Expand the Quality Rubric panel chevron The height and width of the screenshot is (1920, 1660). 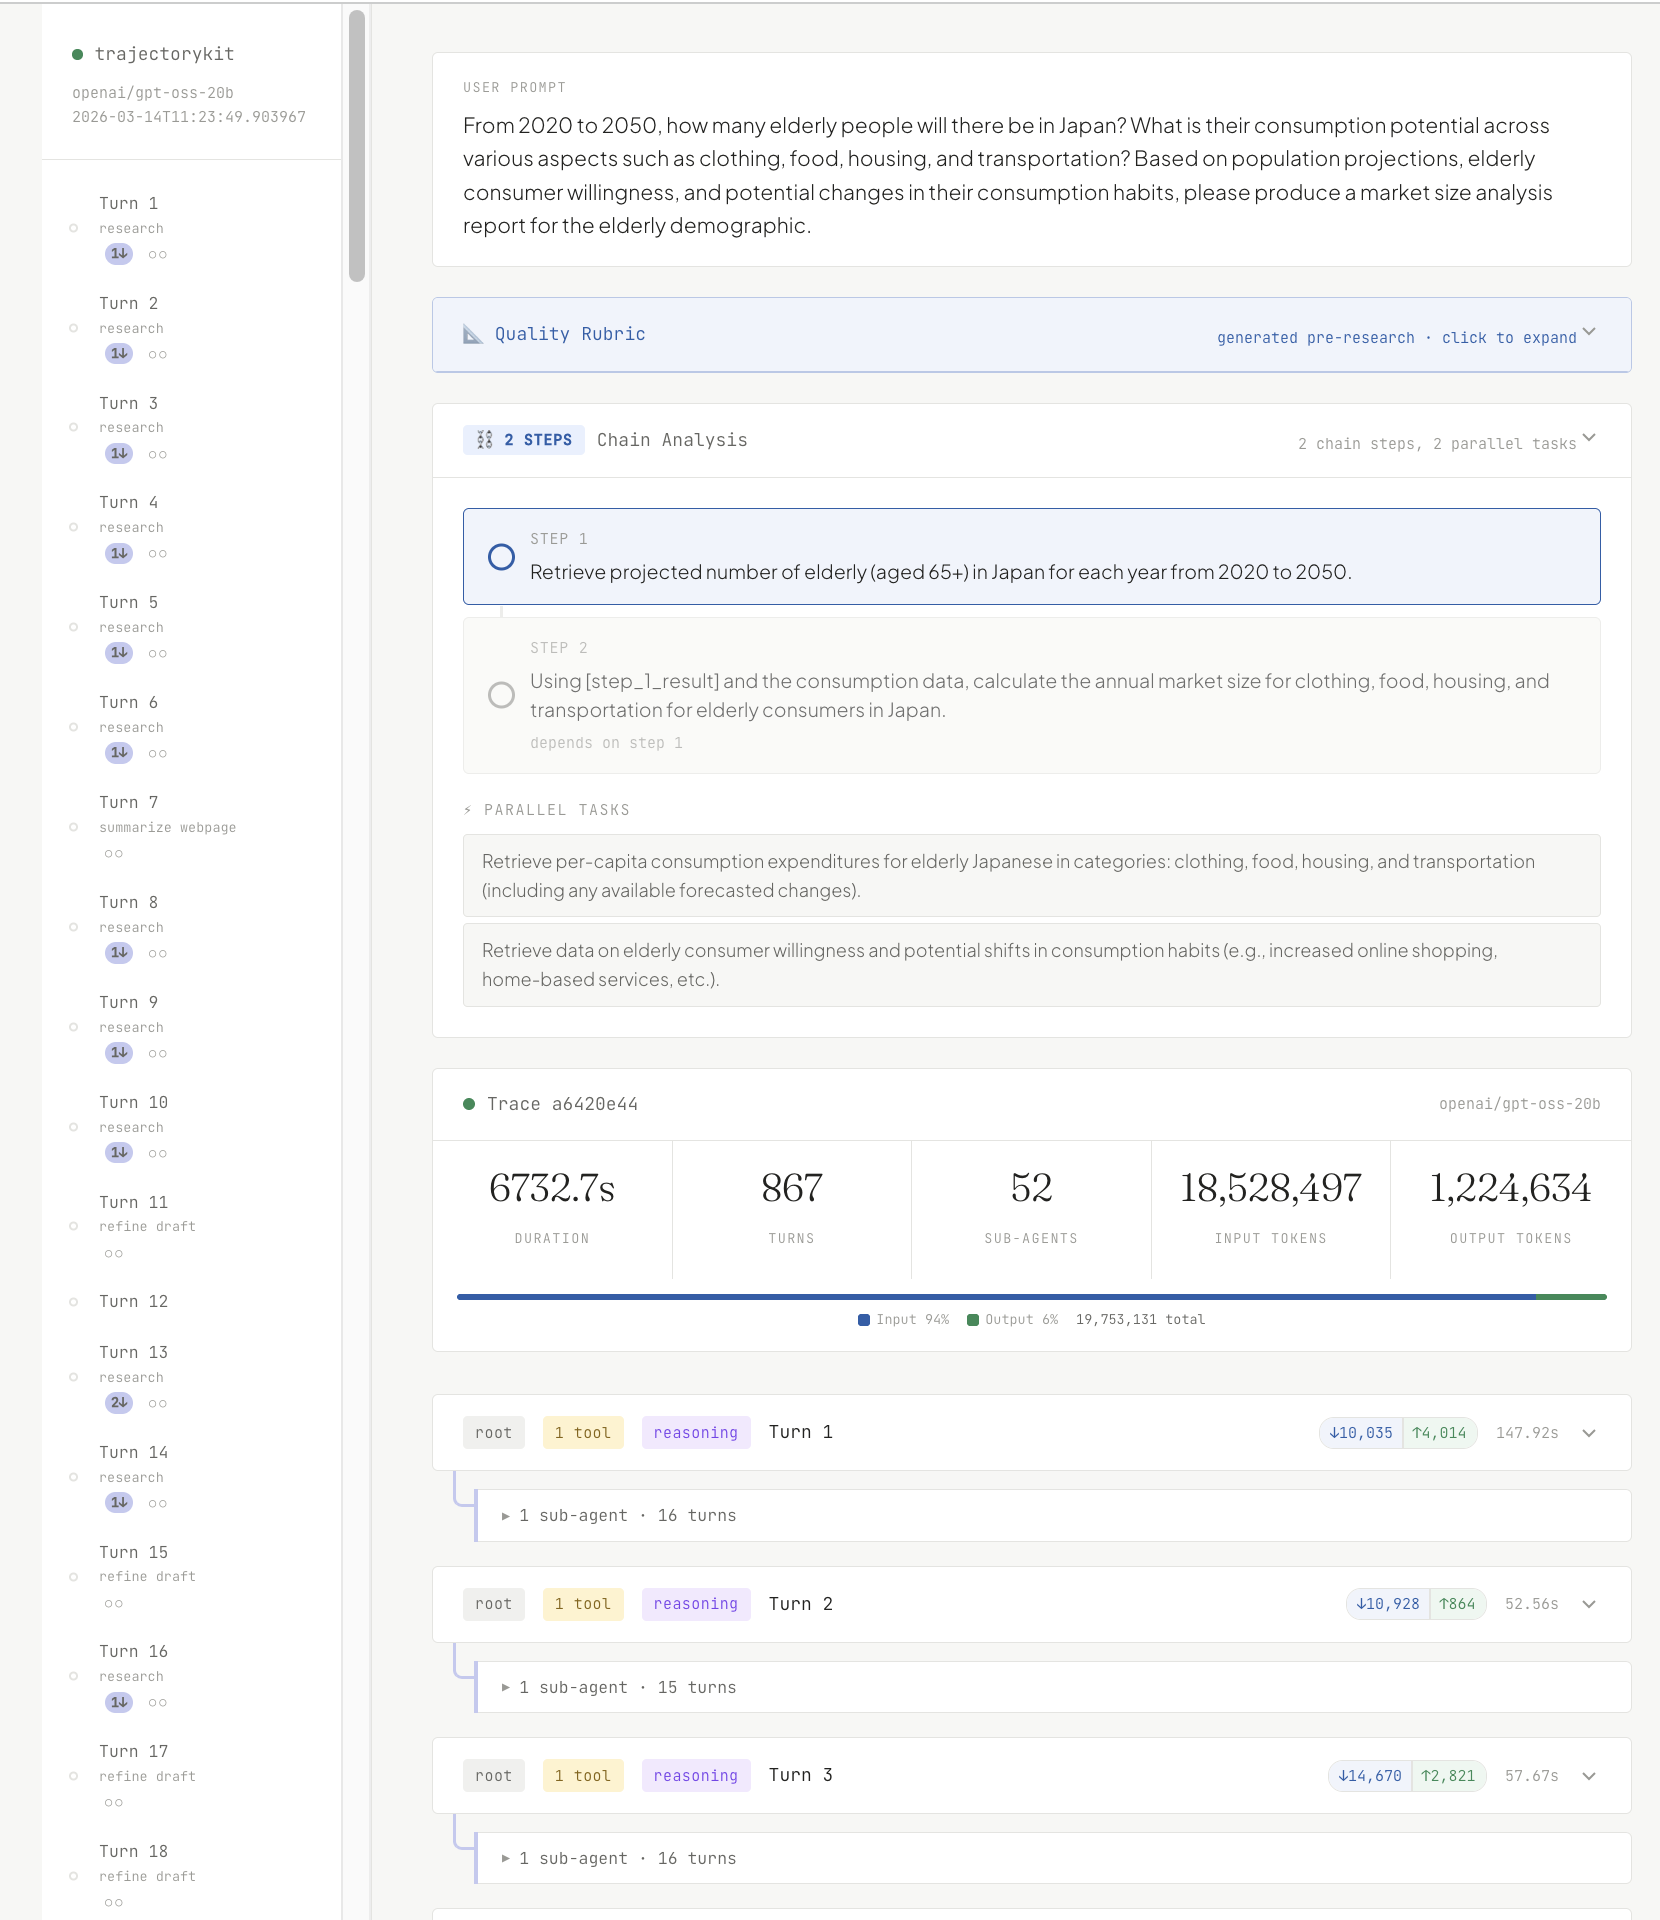click(x=1589, y=333)
